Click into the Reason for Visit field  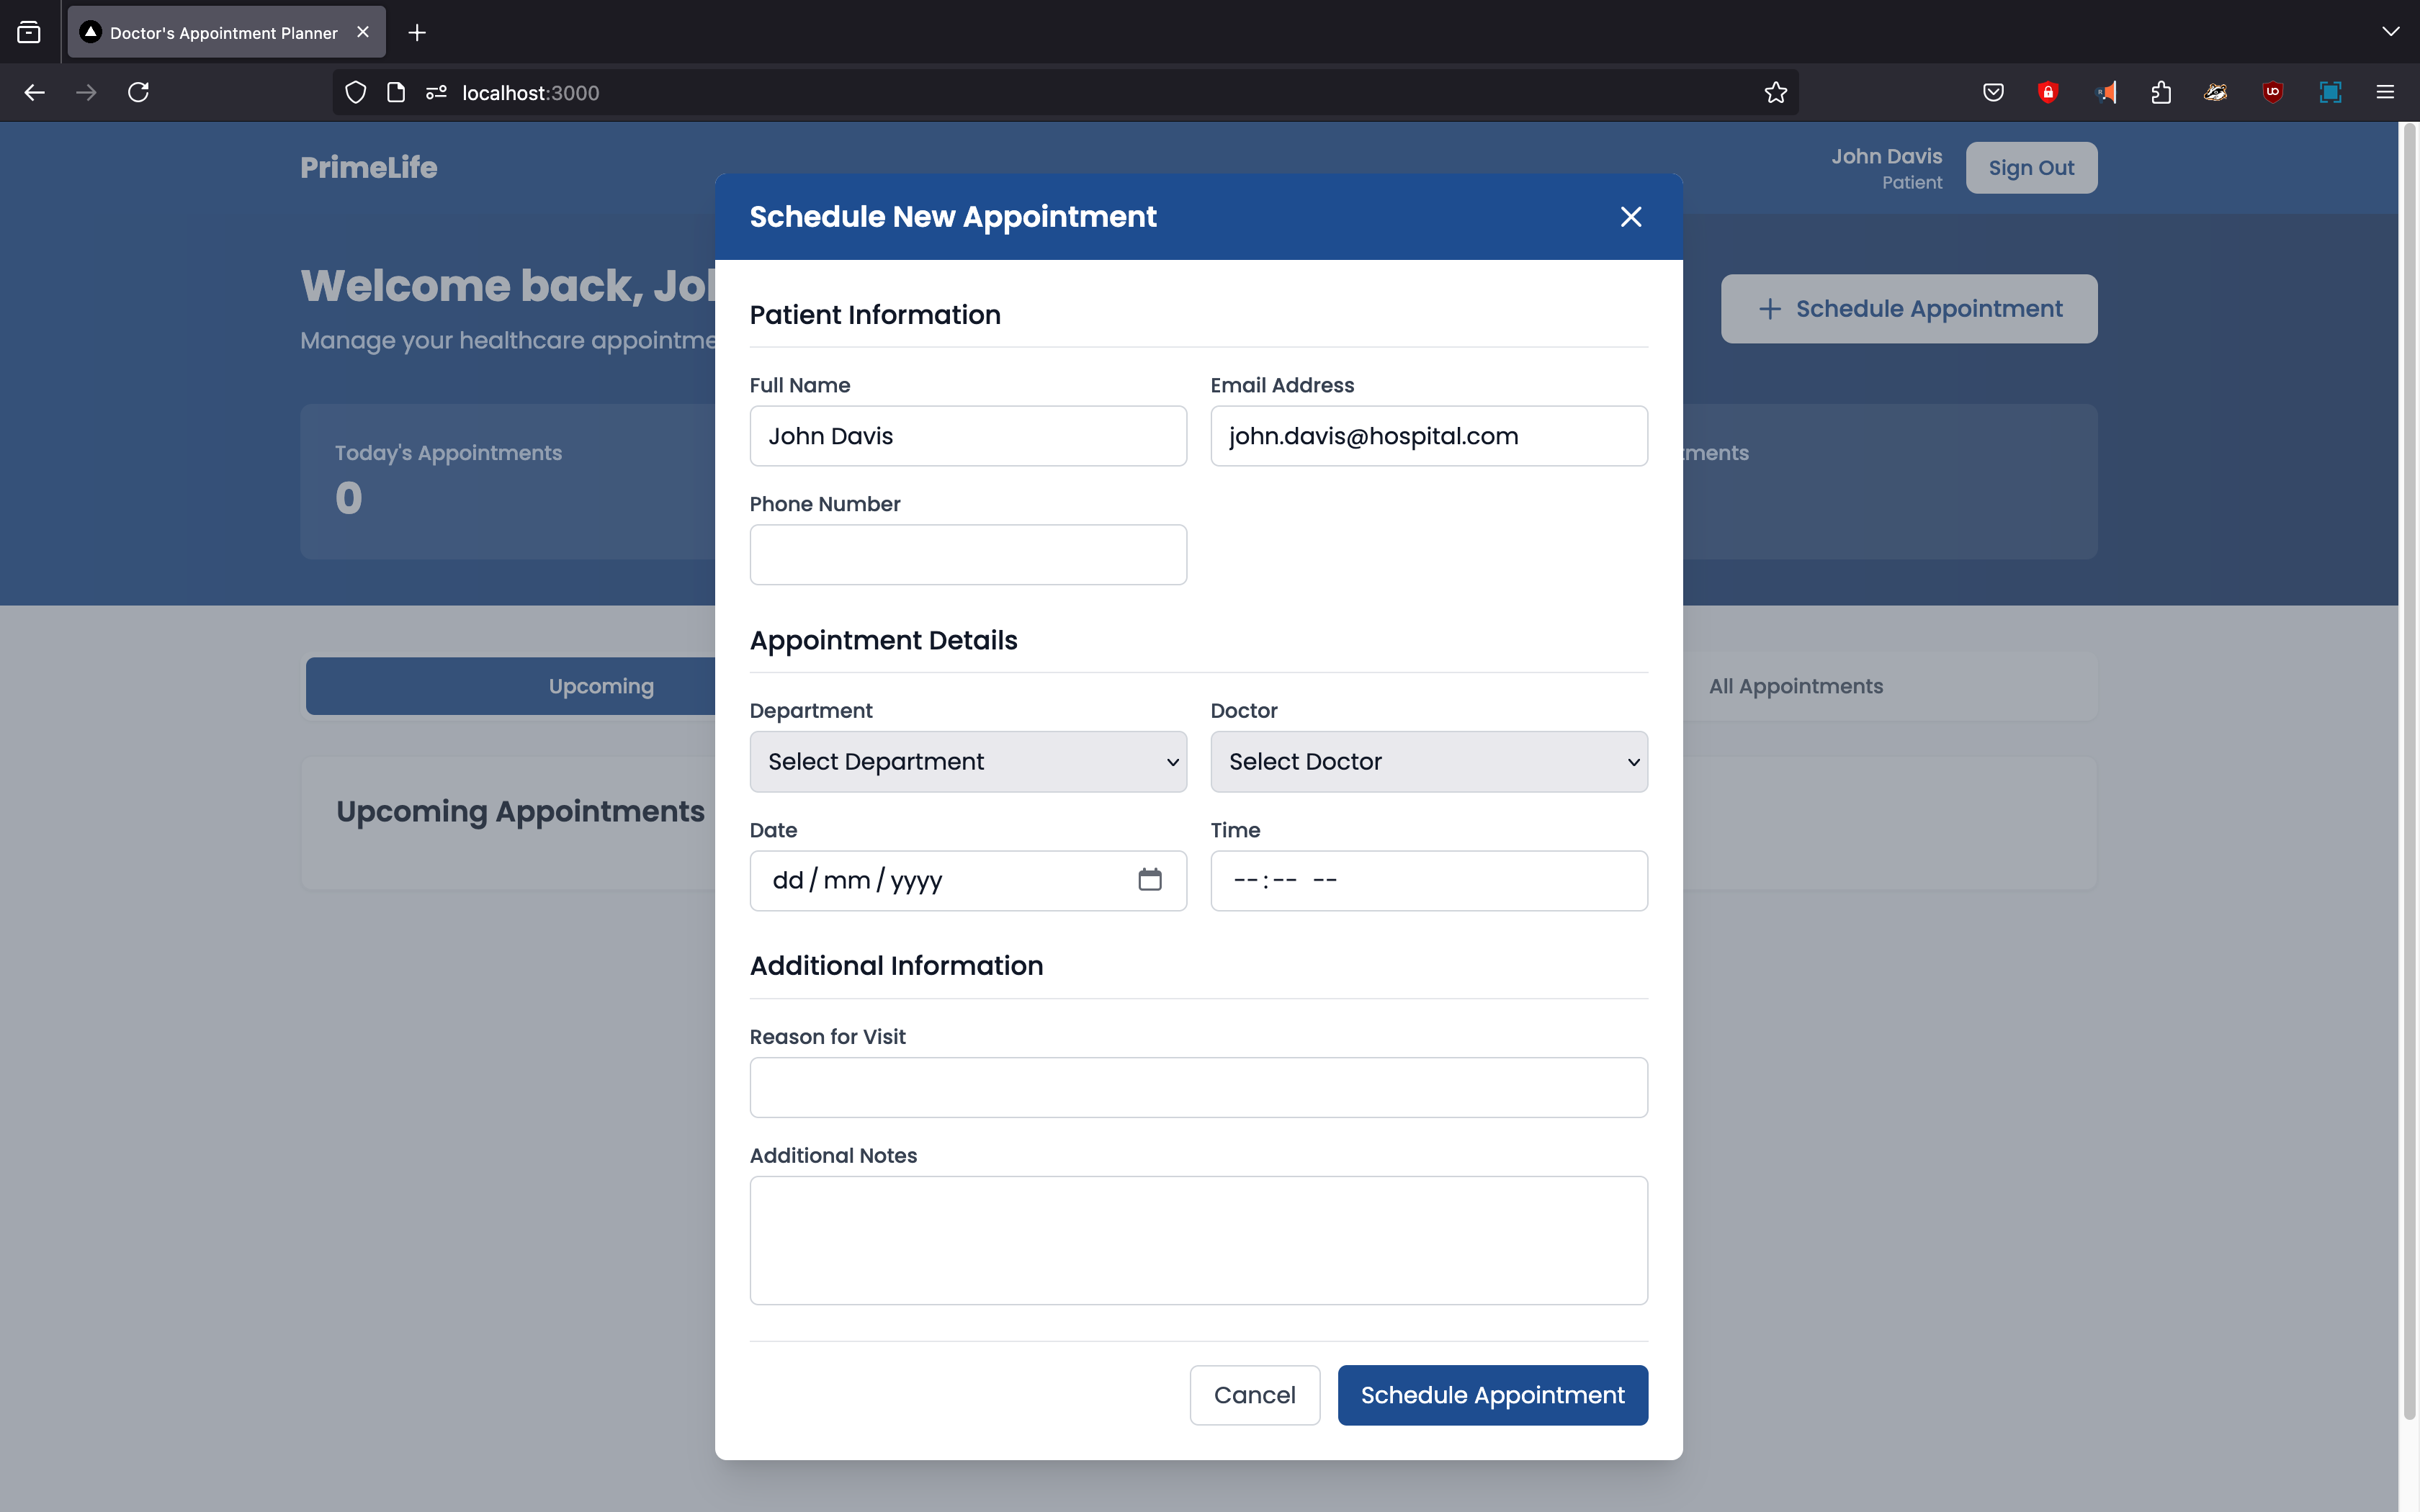[x=1198, y=1087]
